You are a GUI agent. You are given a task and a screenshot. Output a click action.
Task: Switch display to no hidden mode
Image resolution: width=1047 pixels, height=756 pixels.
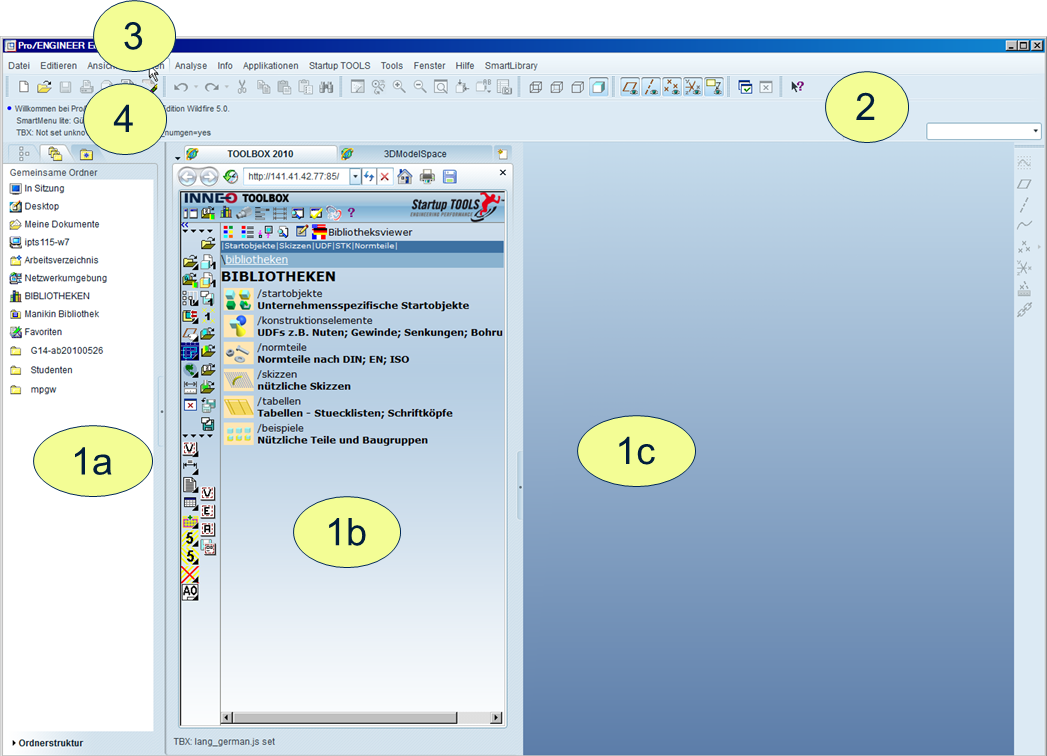pyautogui.click(x=578, y=87)
